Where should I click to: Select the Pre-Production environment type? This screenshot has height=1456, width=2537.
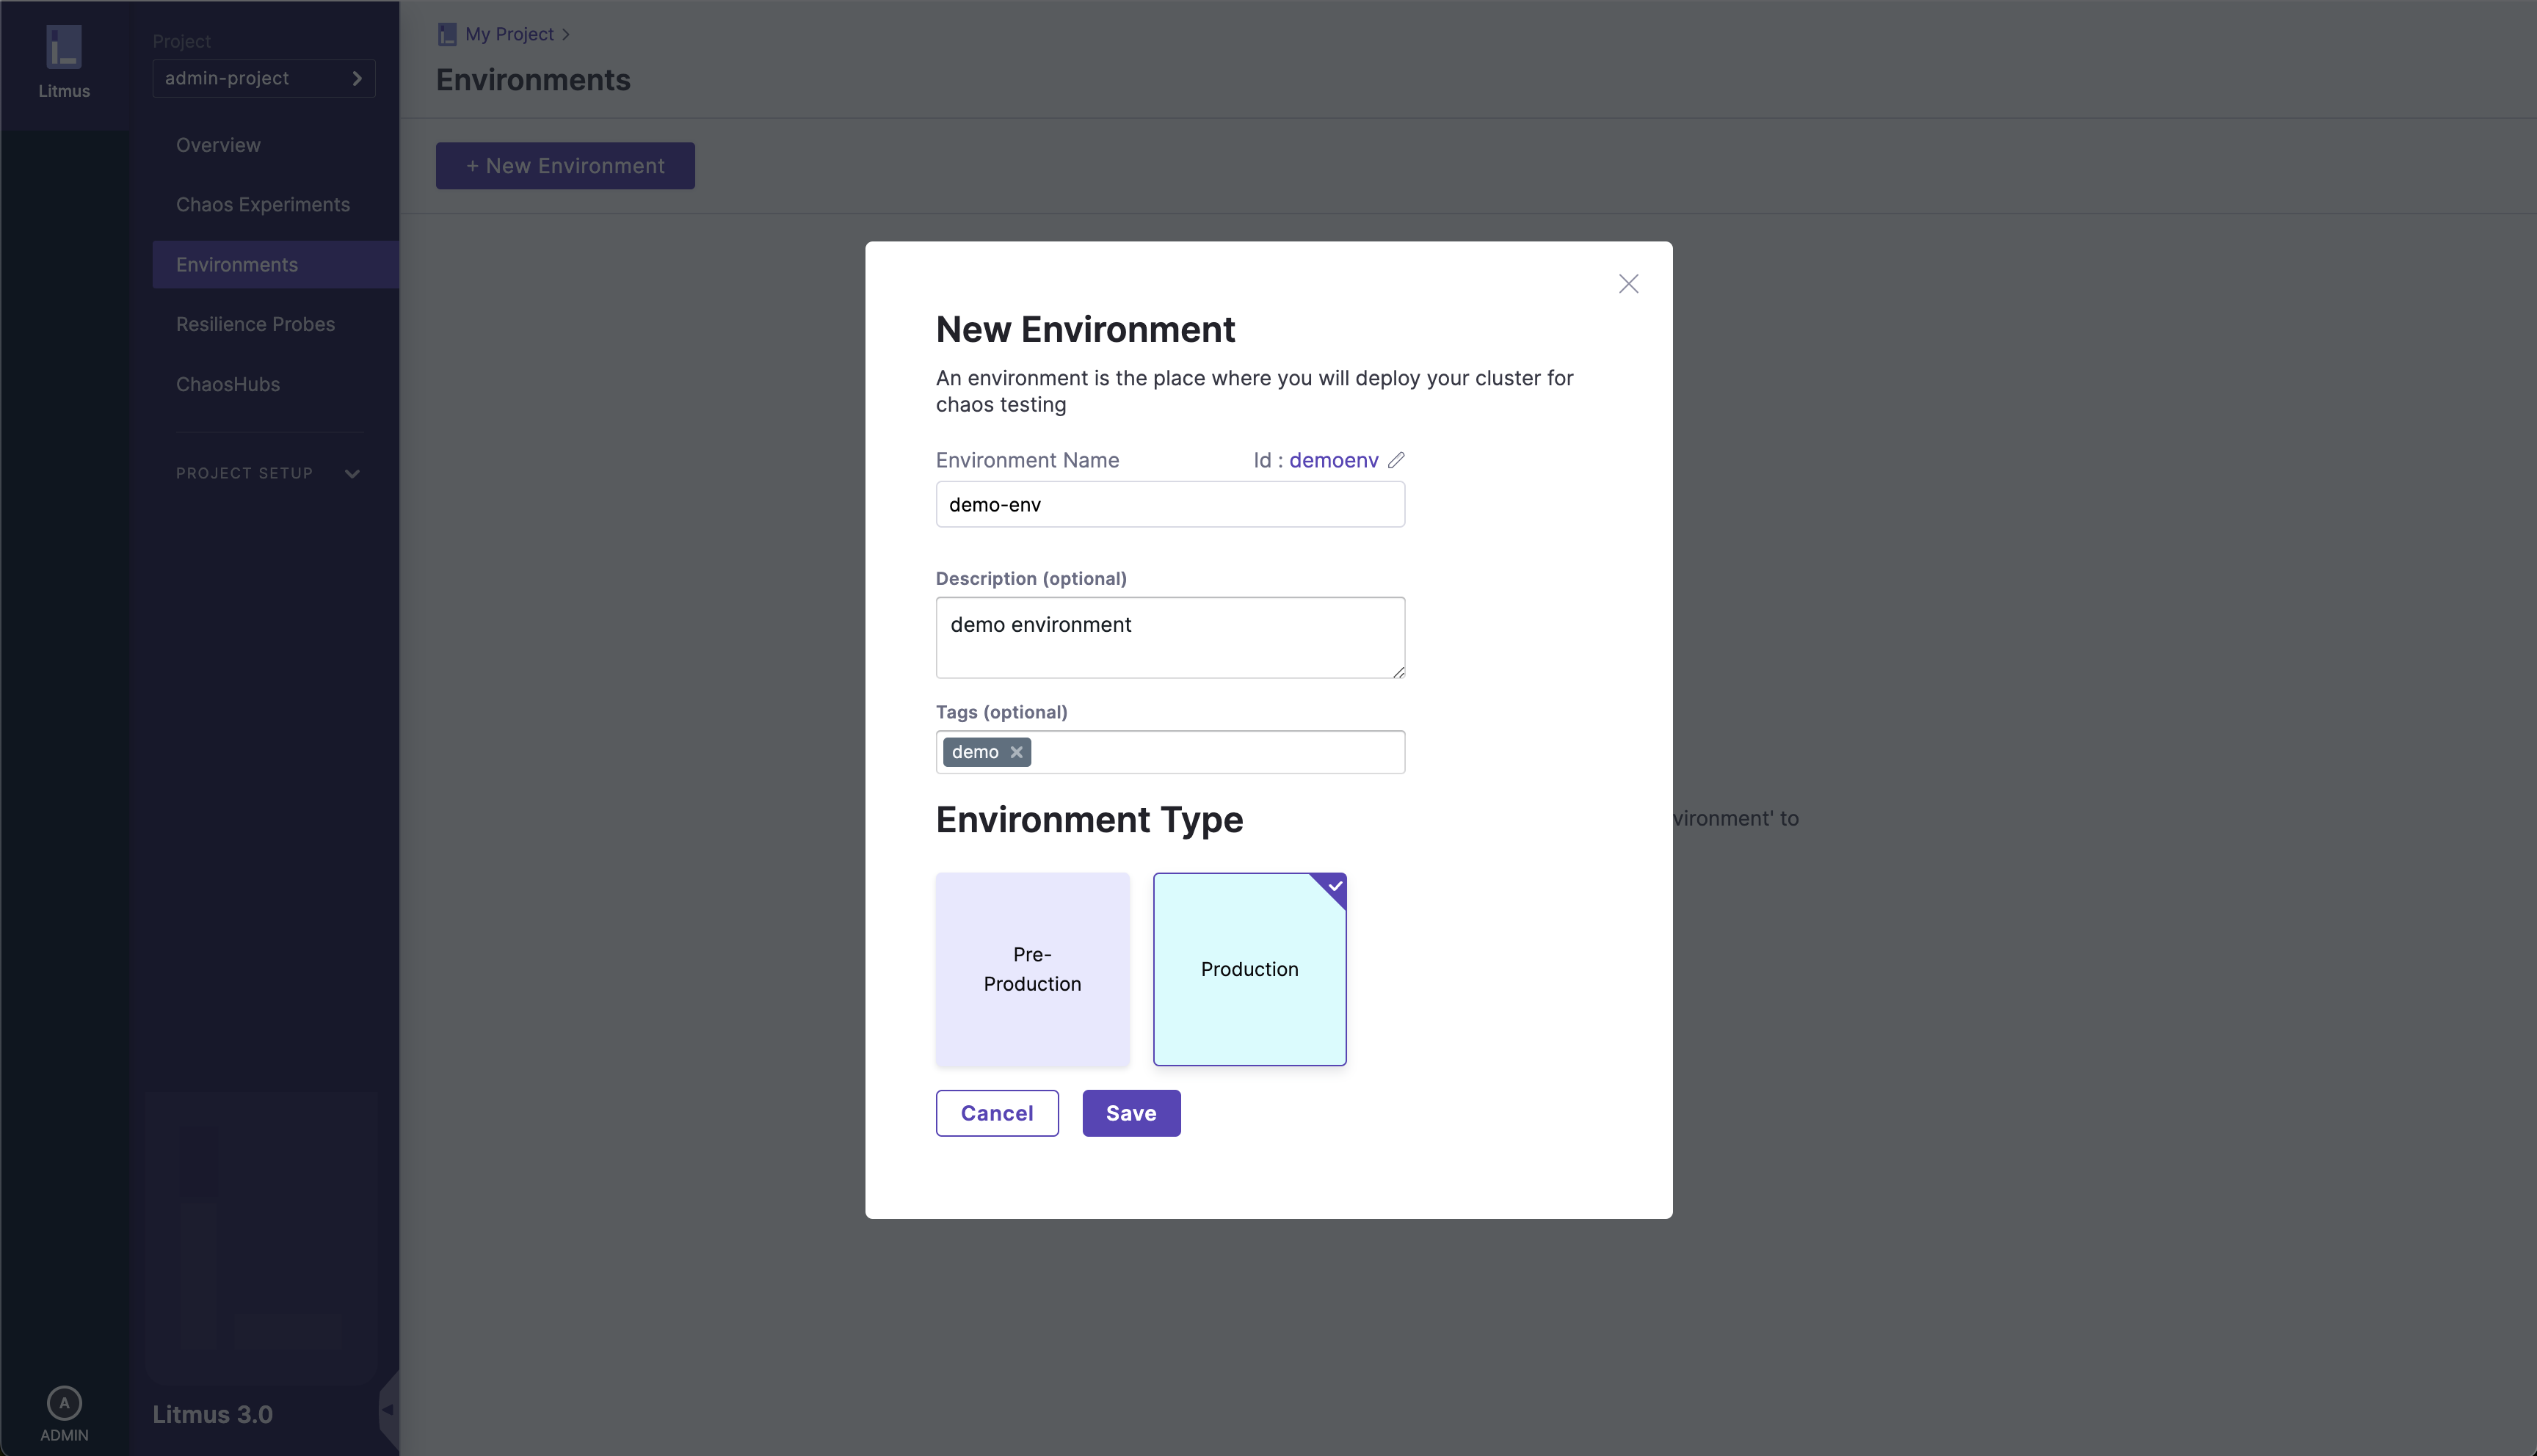point(1032,969)
